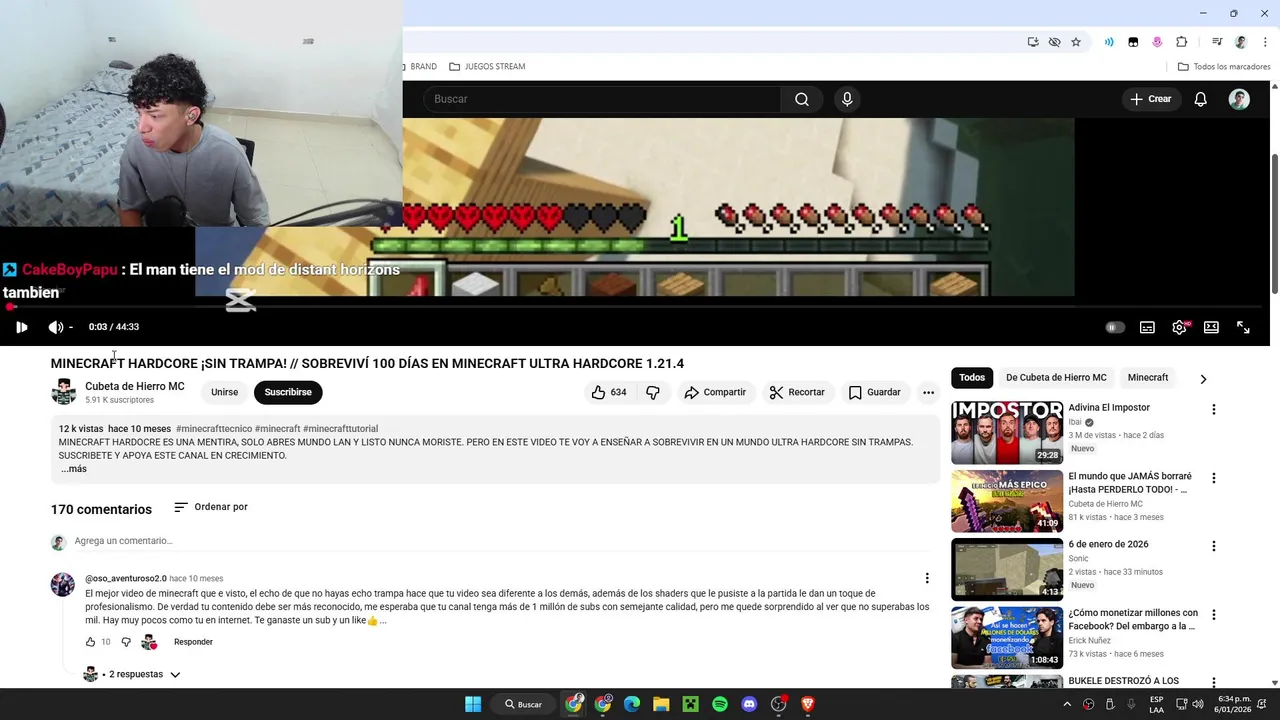Open the JUEGOS STREAM bookmark folder
Image resolution: width=1280 pixels, height=720 pixels.
click(x=487, y=67)
